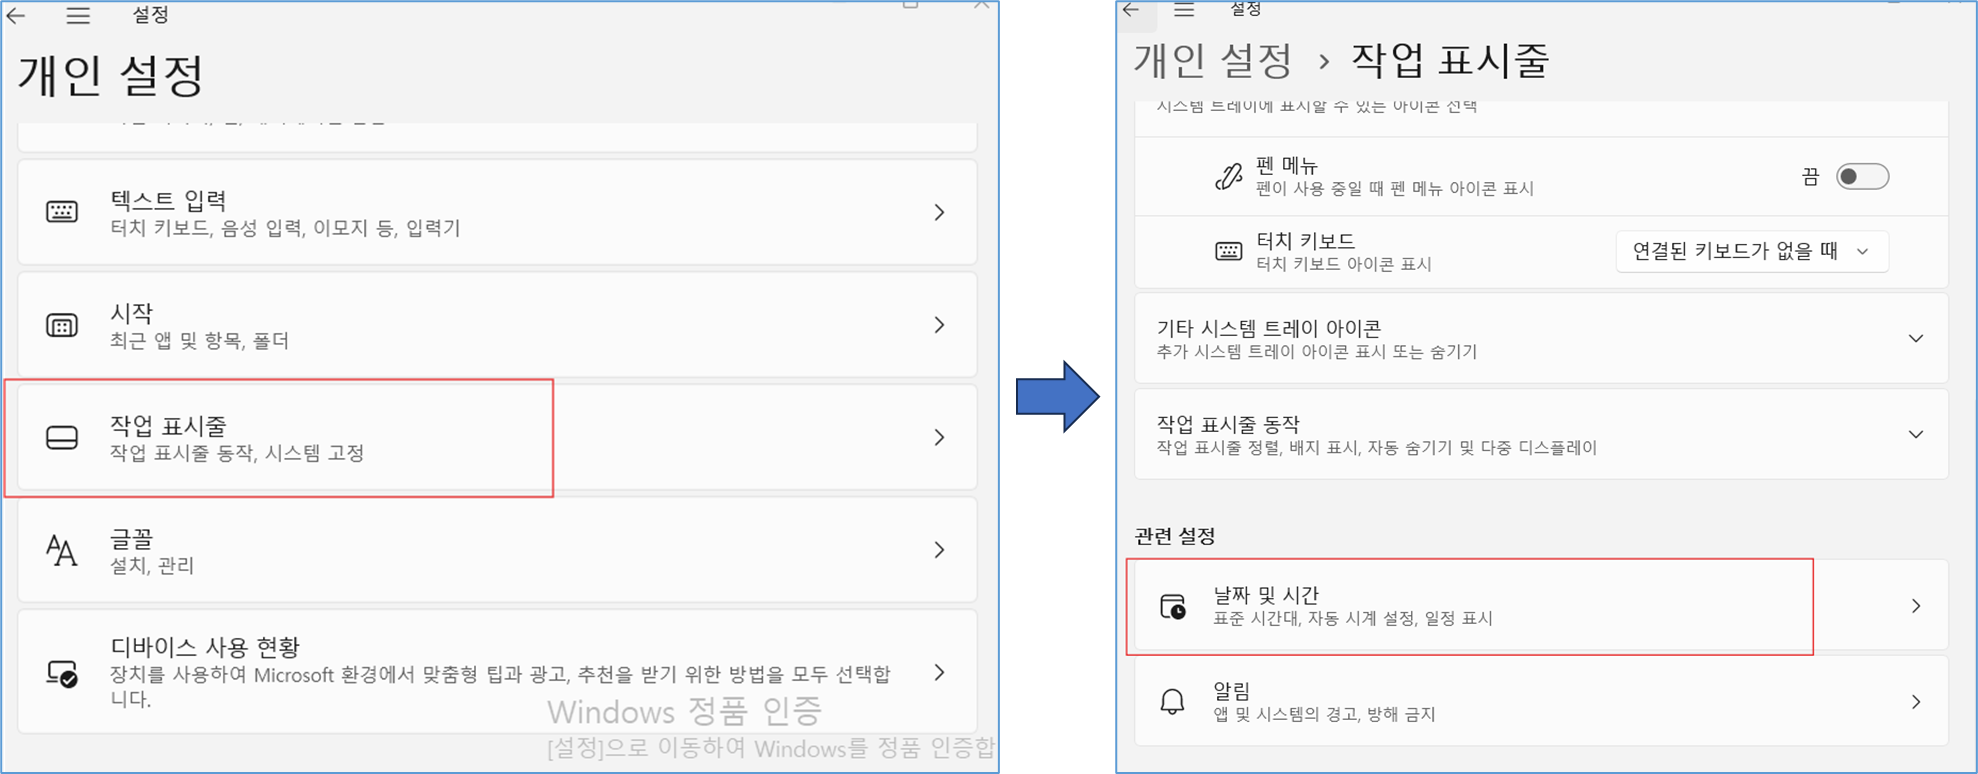Click the chevron on the 디바이스 사용 현황 row
The image size is (1978, 774).
click(x=939, y=673)
